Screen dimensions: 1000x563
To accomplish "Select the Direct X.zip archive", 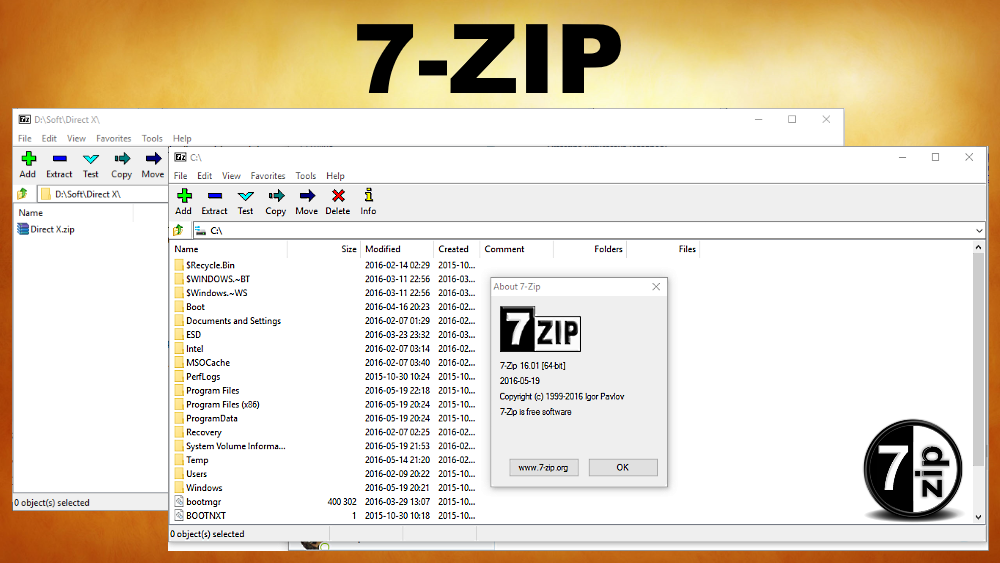I will click(46, 229).
